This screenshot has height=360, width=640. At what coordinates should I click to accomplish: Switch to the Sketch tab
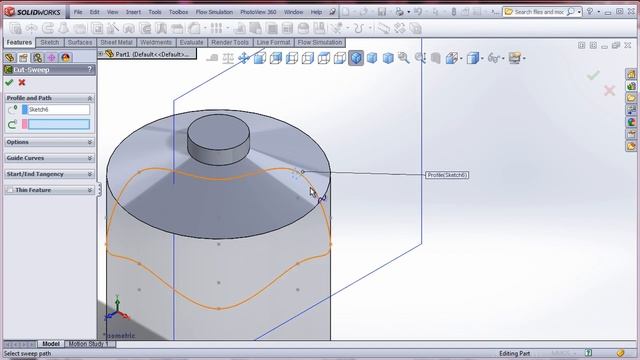coord(50,42)
